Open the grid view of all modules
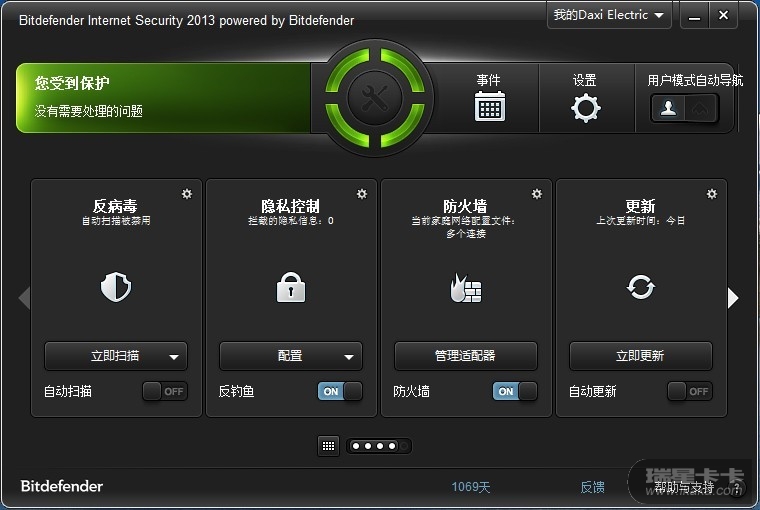 [329, 446]
